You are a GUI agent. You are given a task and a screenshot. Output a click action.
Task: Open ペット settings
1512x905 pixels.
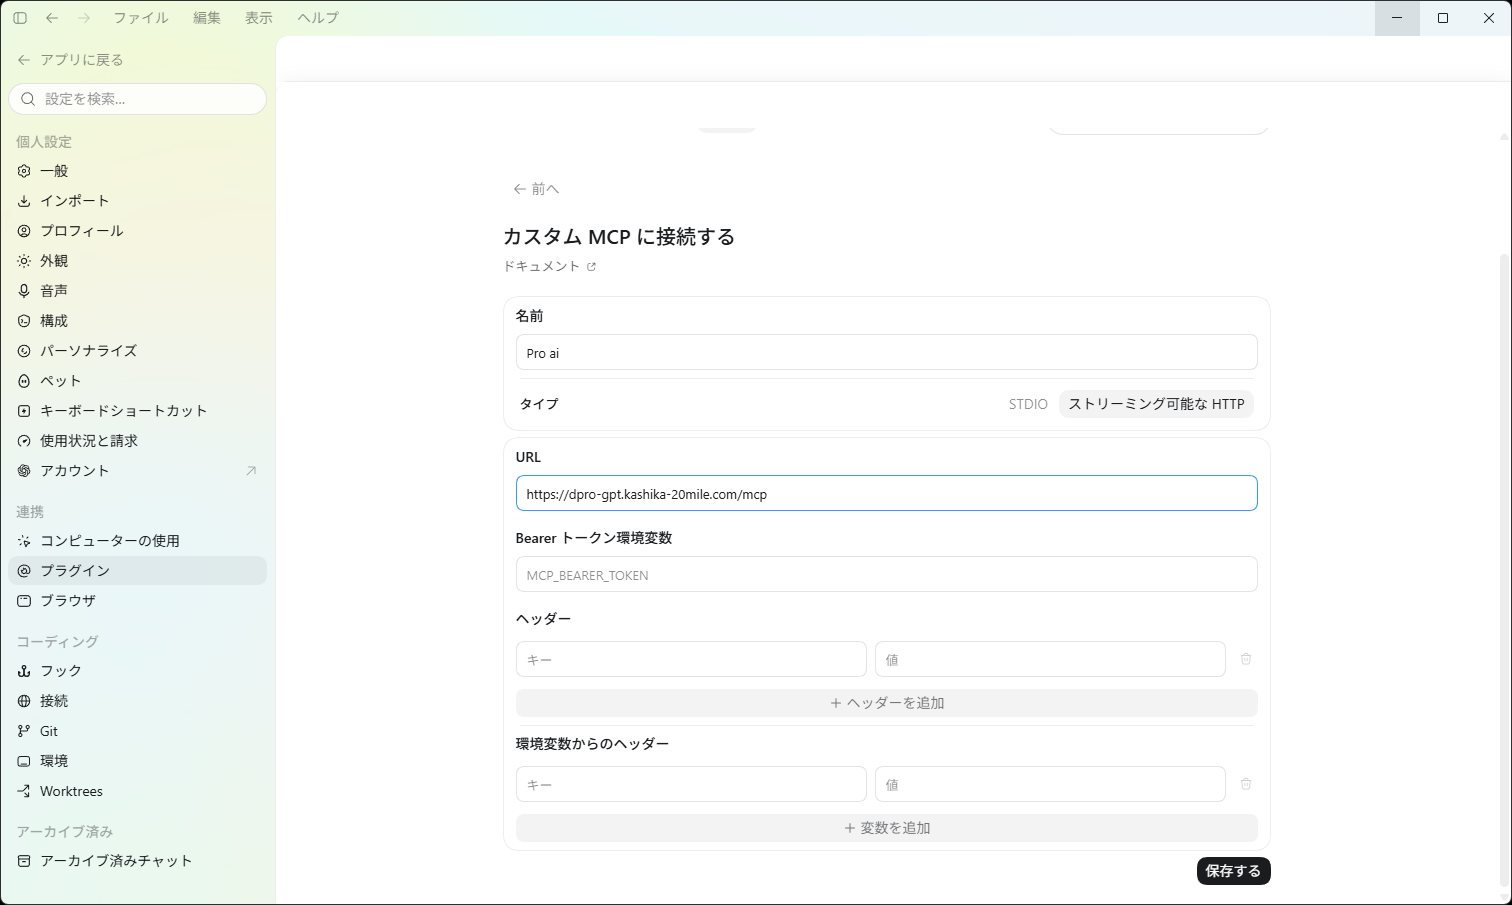point(138,381)
